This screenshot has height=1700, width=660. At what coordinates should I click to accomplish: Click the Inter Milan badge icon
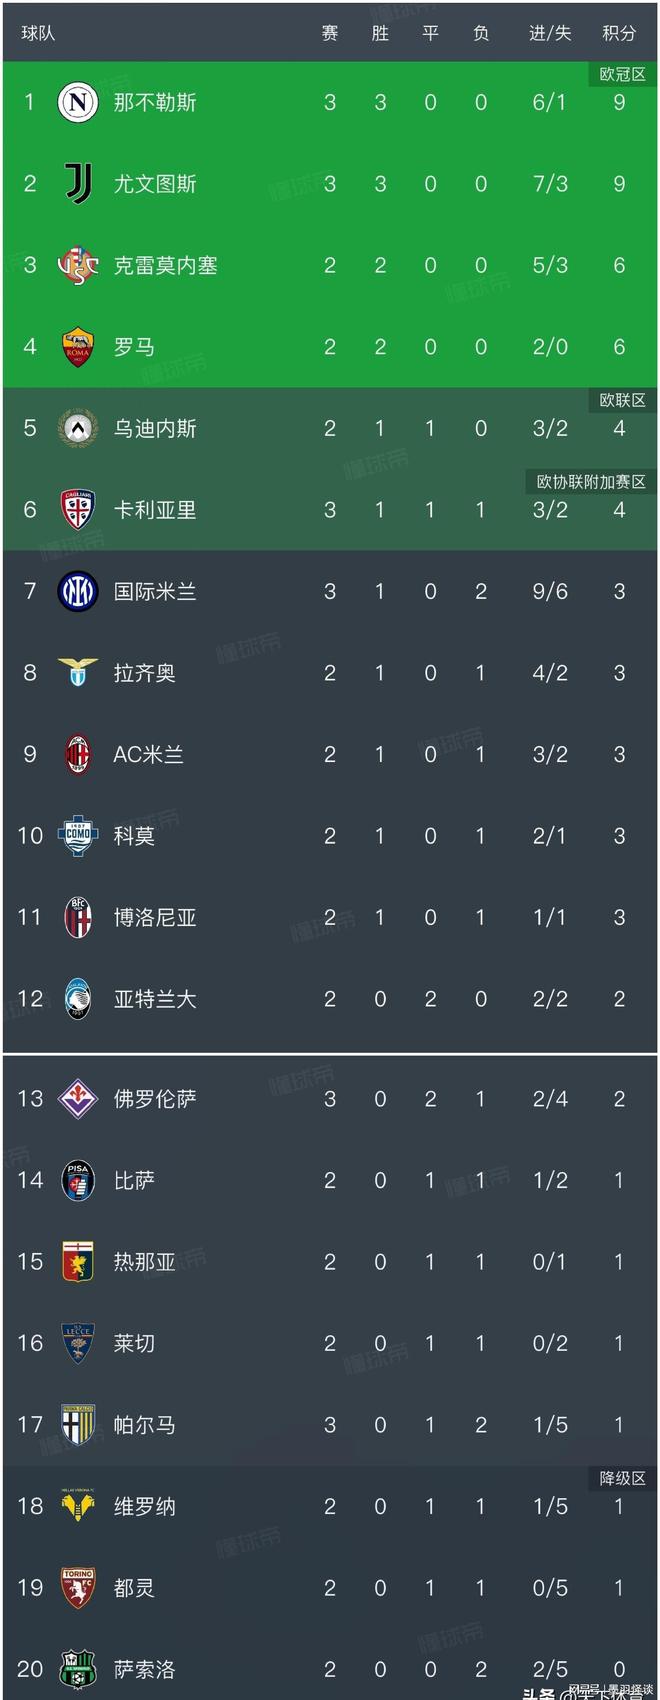78,592
